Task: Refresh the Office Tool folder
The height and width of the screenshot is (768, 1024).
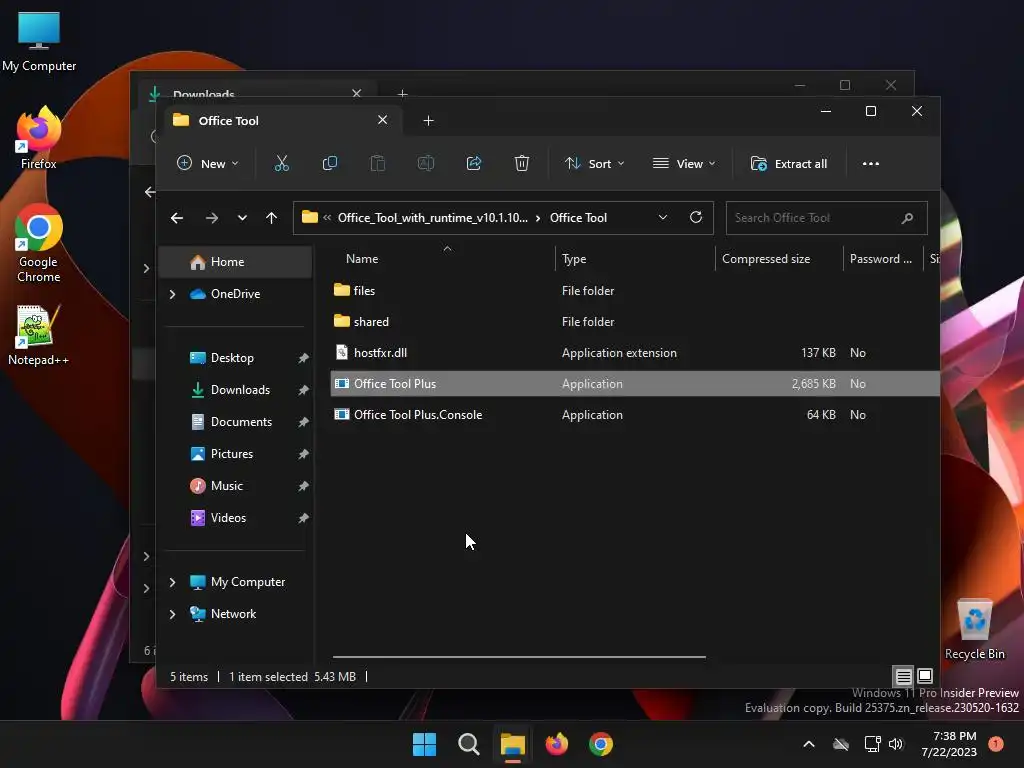Action: tap(696, 217)
